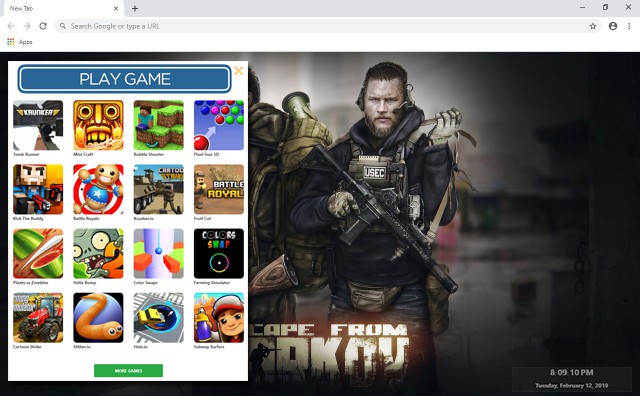This screenshot has height=400, width=640.
Task: Launch the helix tower bouncing ball icon
Action: click(158, 253)
